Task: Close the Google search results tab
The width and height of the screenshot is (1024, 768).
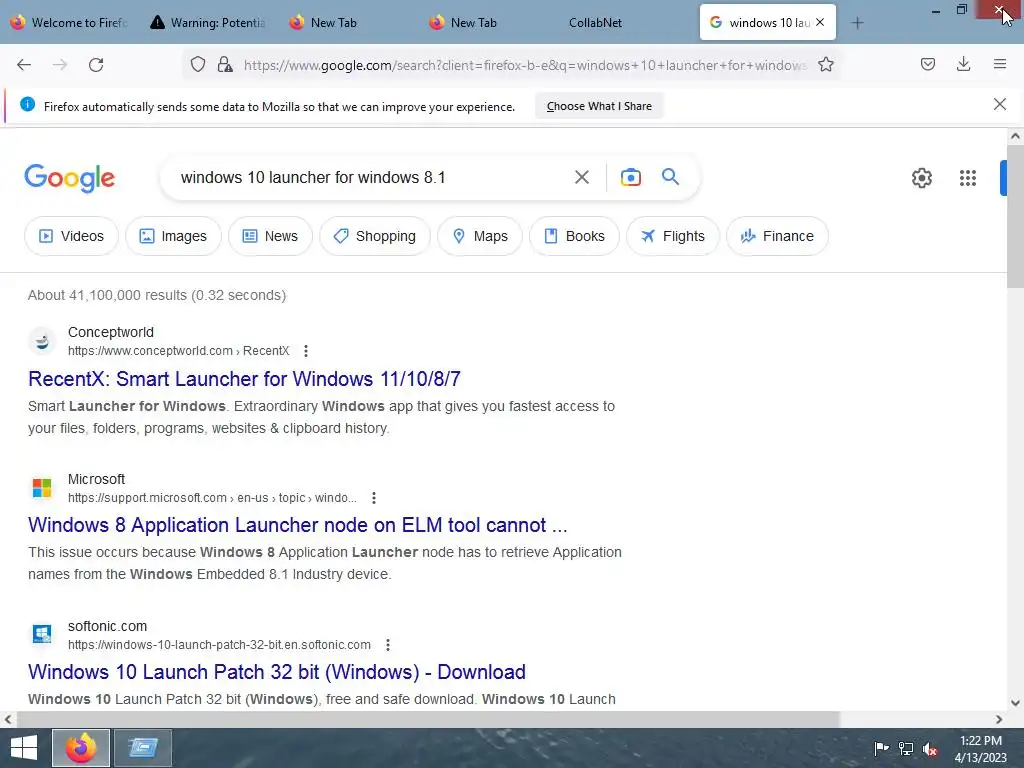Action: [820, 22]
